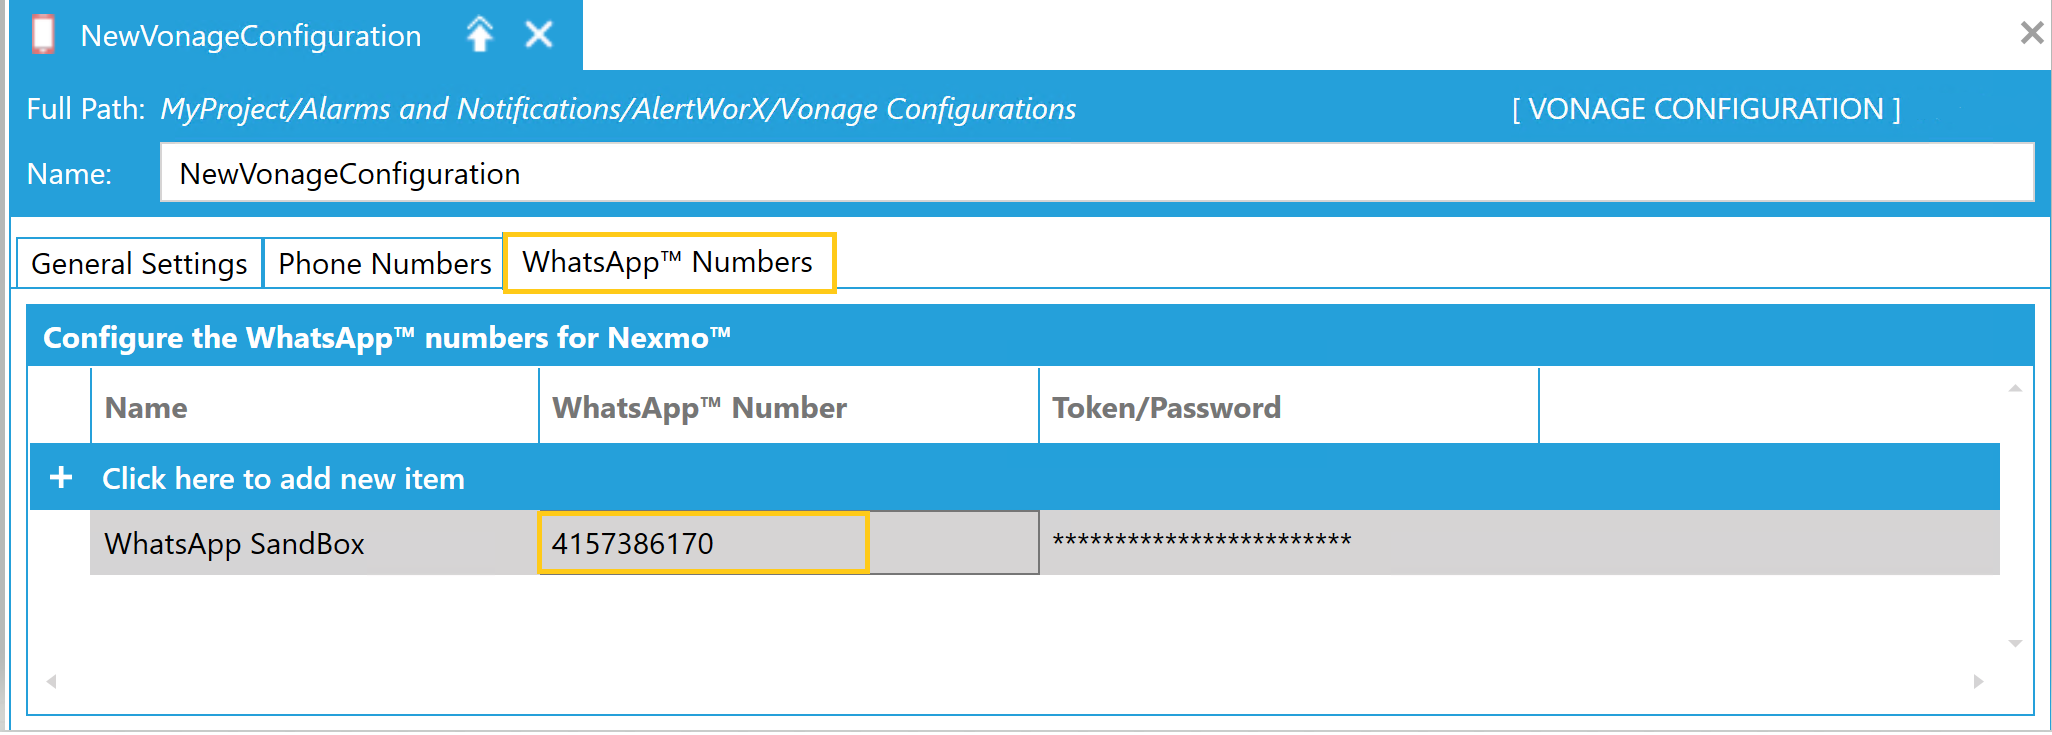The width and height of the screenshot is (2052, 735).
Task: Edit the Name text field
Action: pyautogui.click(x=1096, y=173)
